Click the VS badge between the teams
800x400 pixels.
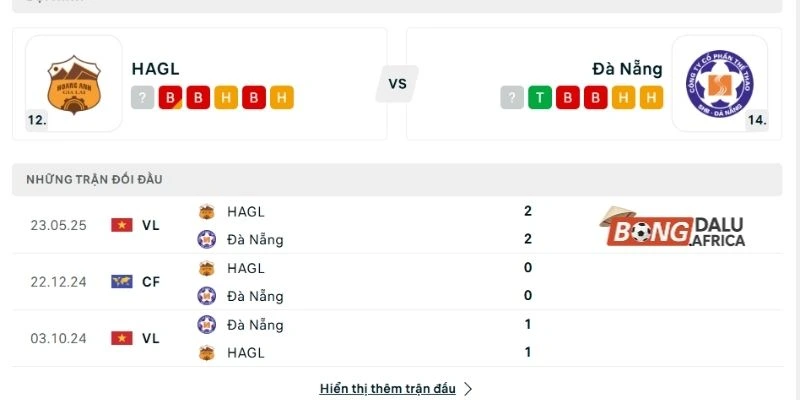tap(397, 84)
